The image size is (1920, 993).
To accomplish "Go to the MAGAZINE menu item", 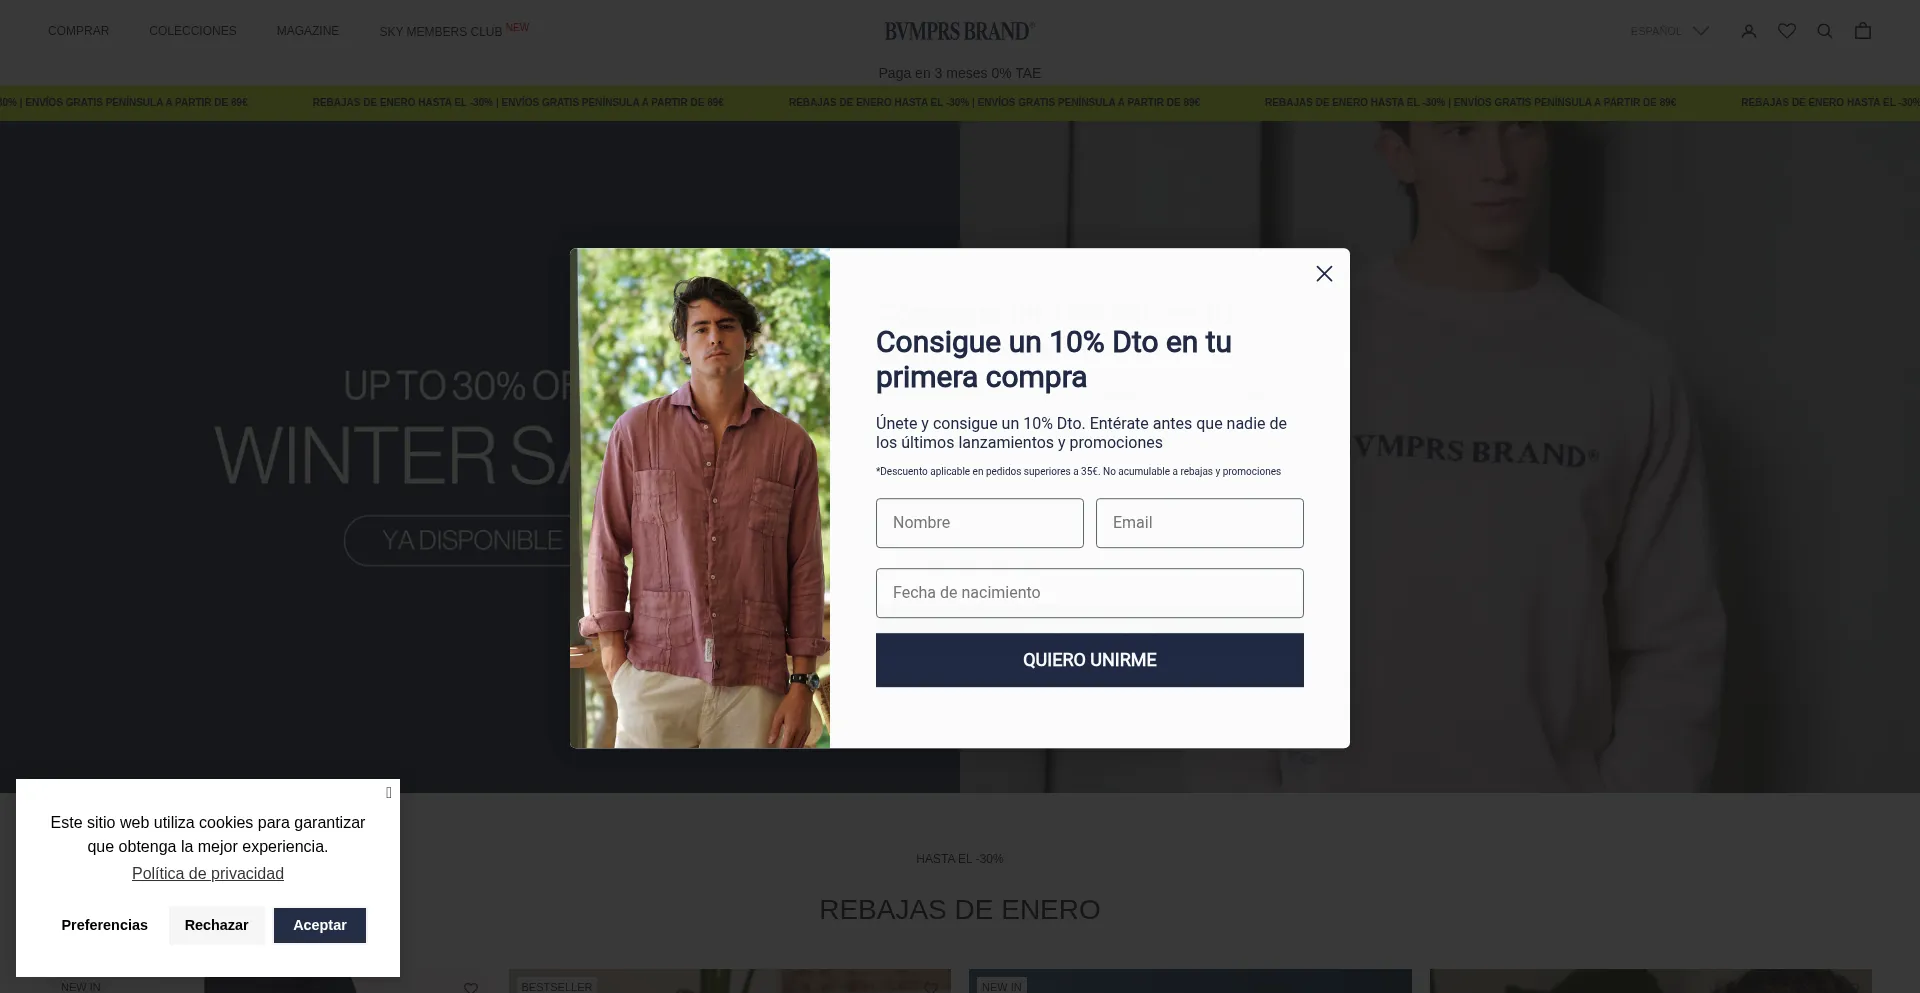I will [x=308, y=31].
